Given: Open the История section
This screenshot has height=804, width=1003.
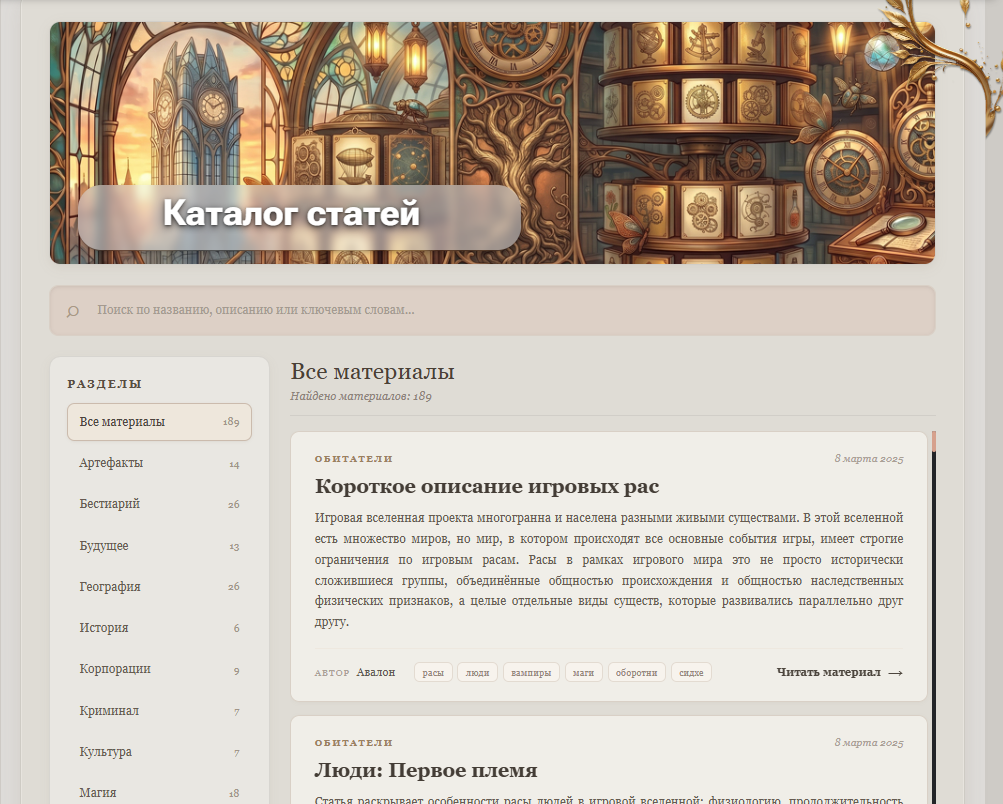Looking at the screenshot, I should 159,627.
